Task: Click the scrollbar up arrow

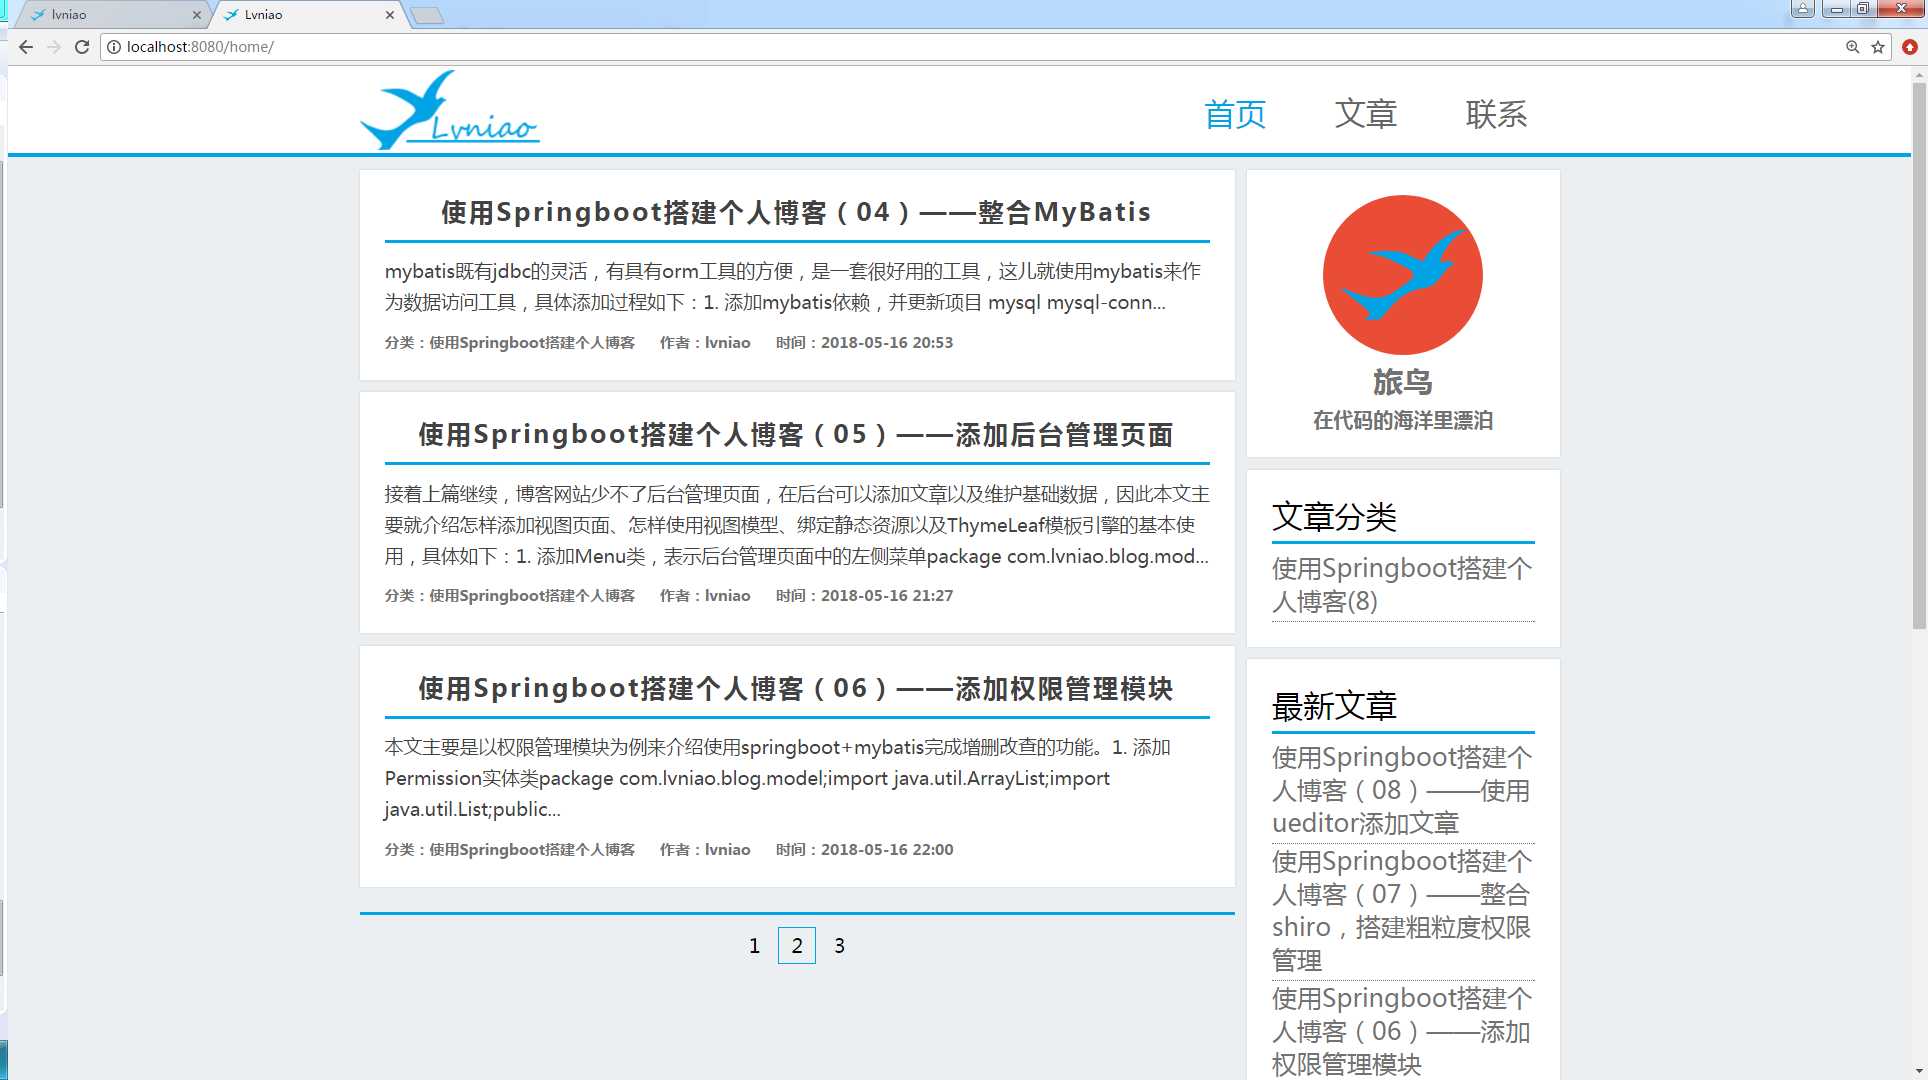Action: 1919,73
